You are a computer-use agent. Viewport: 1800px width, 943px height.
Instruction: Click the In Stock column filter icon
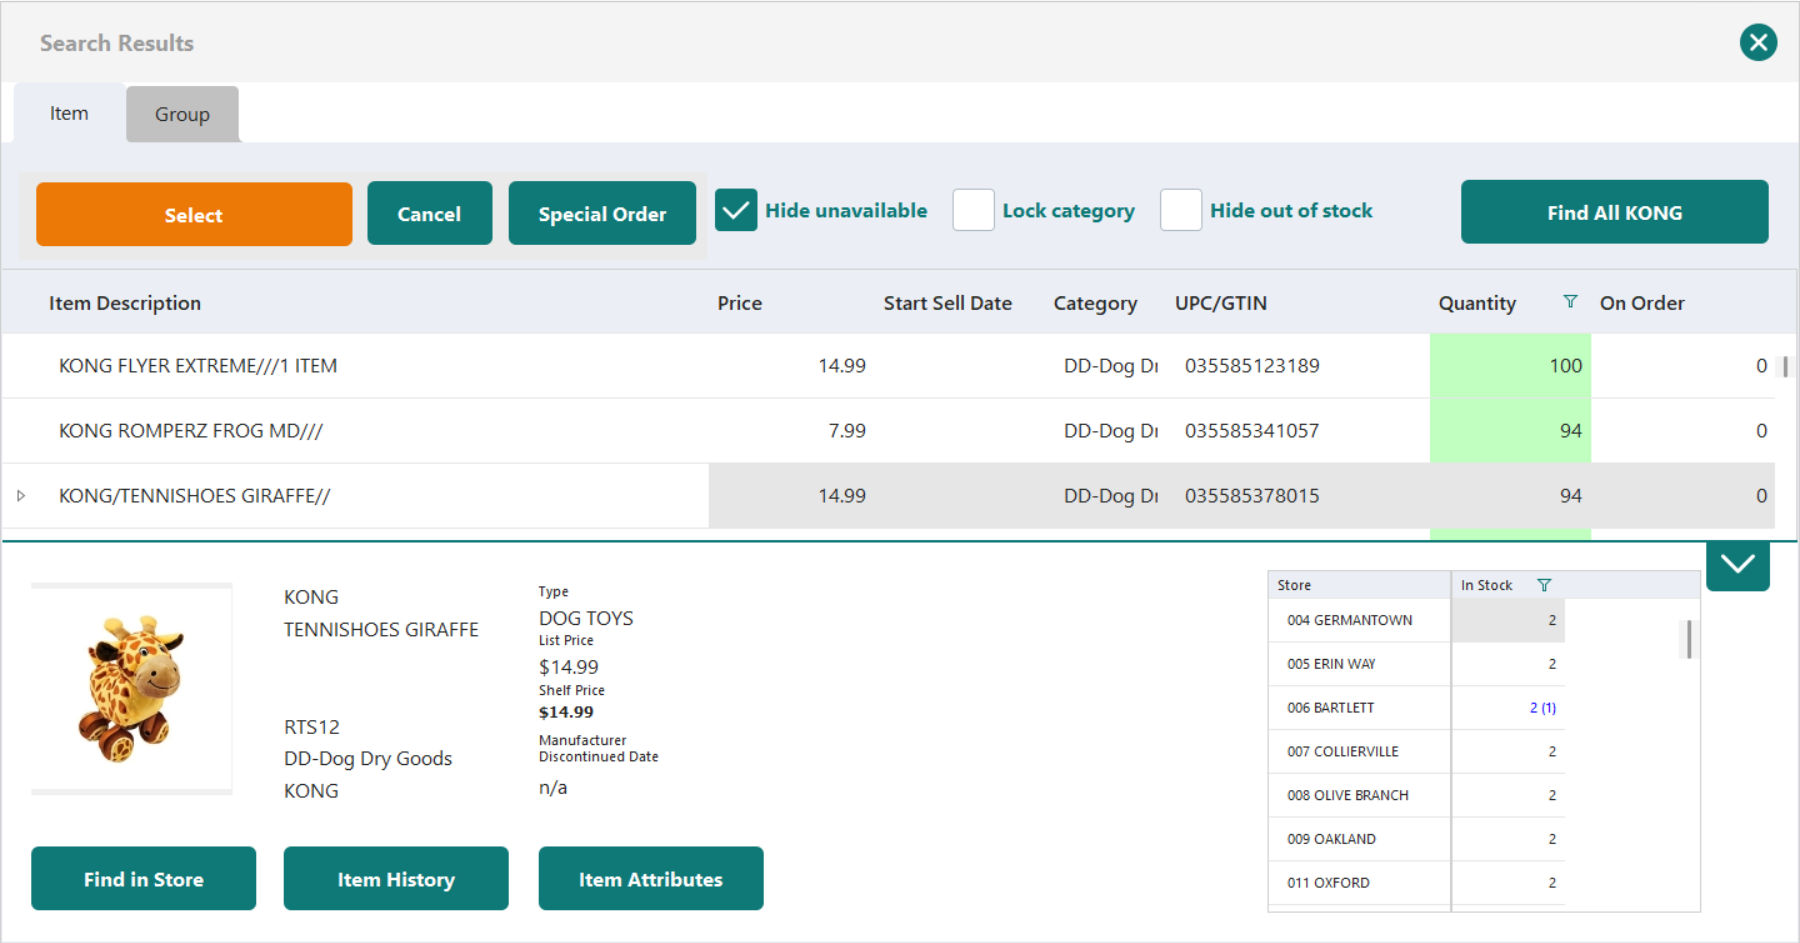1544,585
